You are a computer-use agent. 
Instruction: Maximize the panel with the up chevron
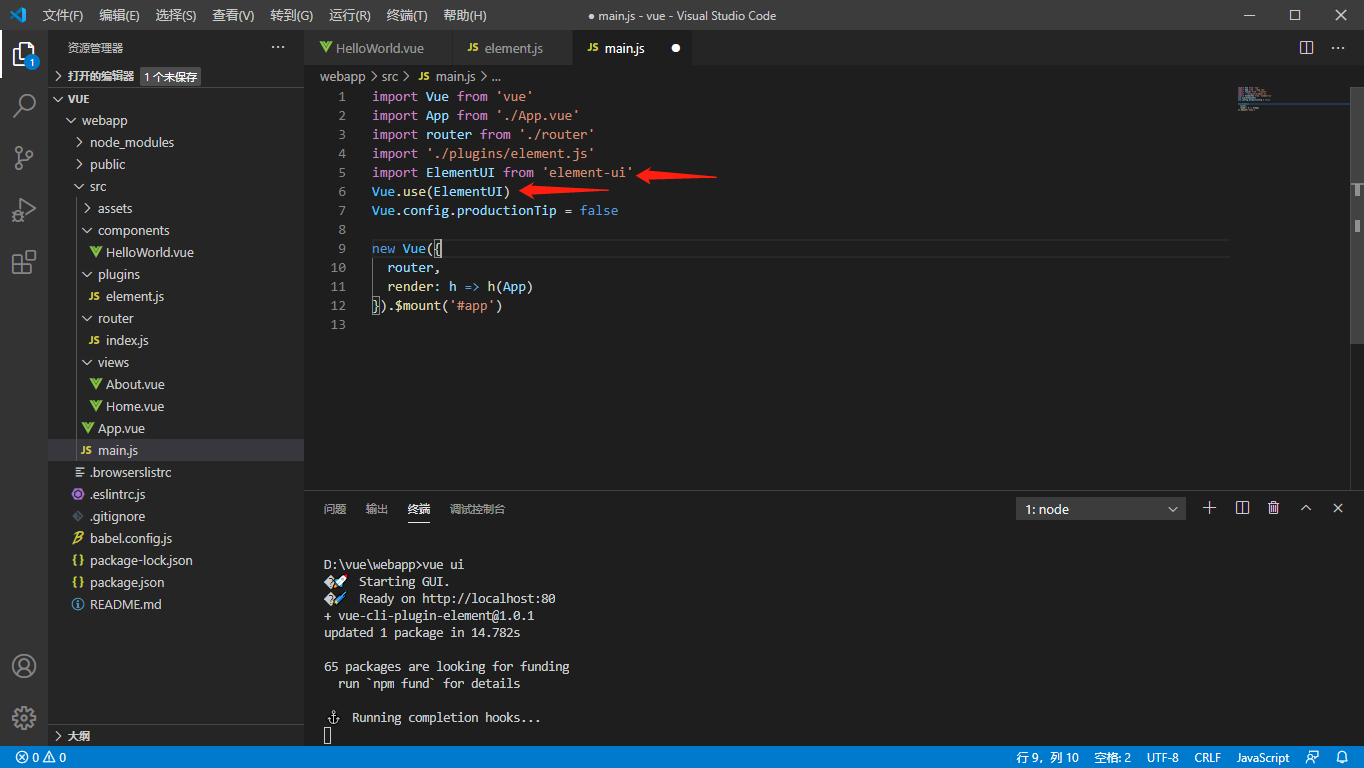pyautogui.click(x=1306, y=508)
